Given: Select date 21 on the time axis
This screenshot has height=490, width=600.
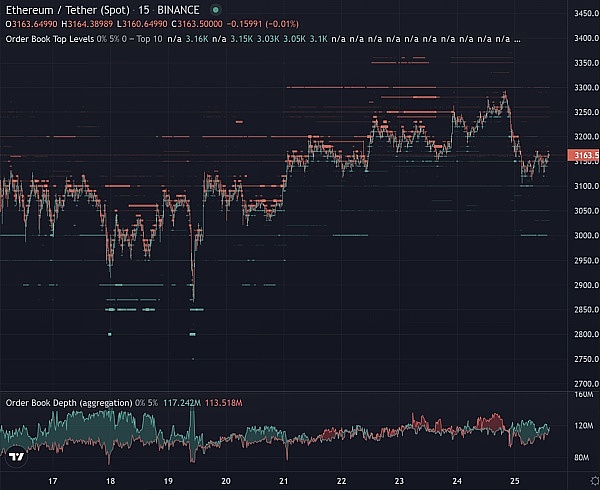Looking at the screenshot, I should click(x=284, y=480).
